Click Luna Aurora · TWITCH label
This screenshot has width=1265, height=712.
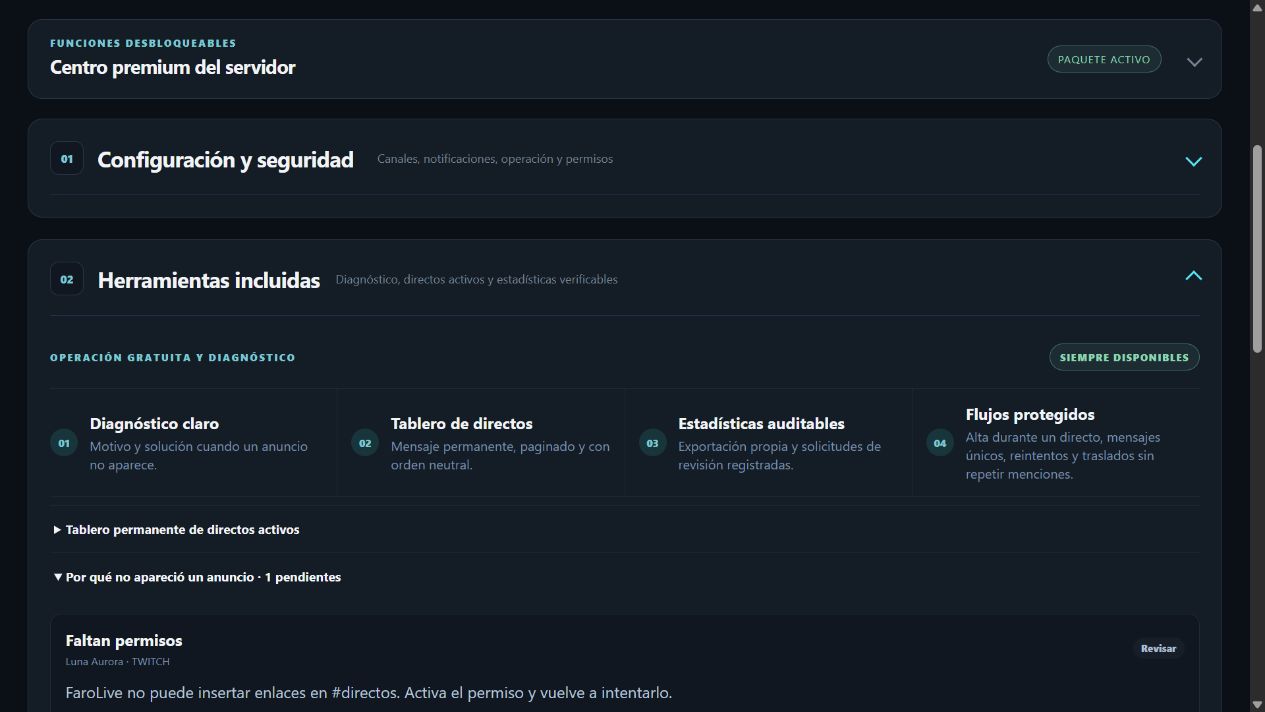point(118,662)
